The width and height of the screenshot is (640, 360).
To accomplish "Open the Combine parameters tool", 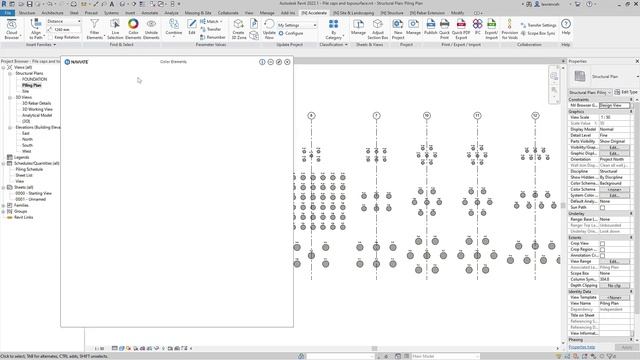I will tap(174, 28).
